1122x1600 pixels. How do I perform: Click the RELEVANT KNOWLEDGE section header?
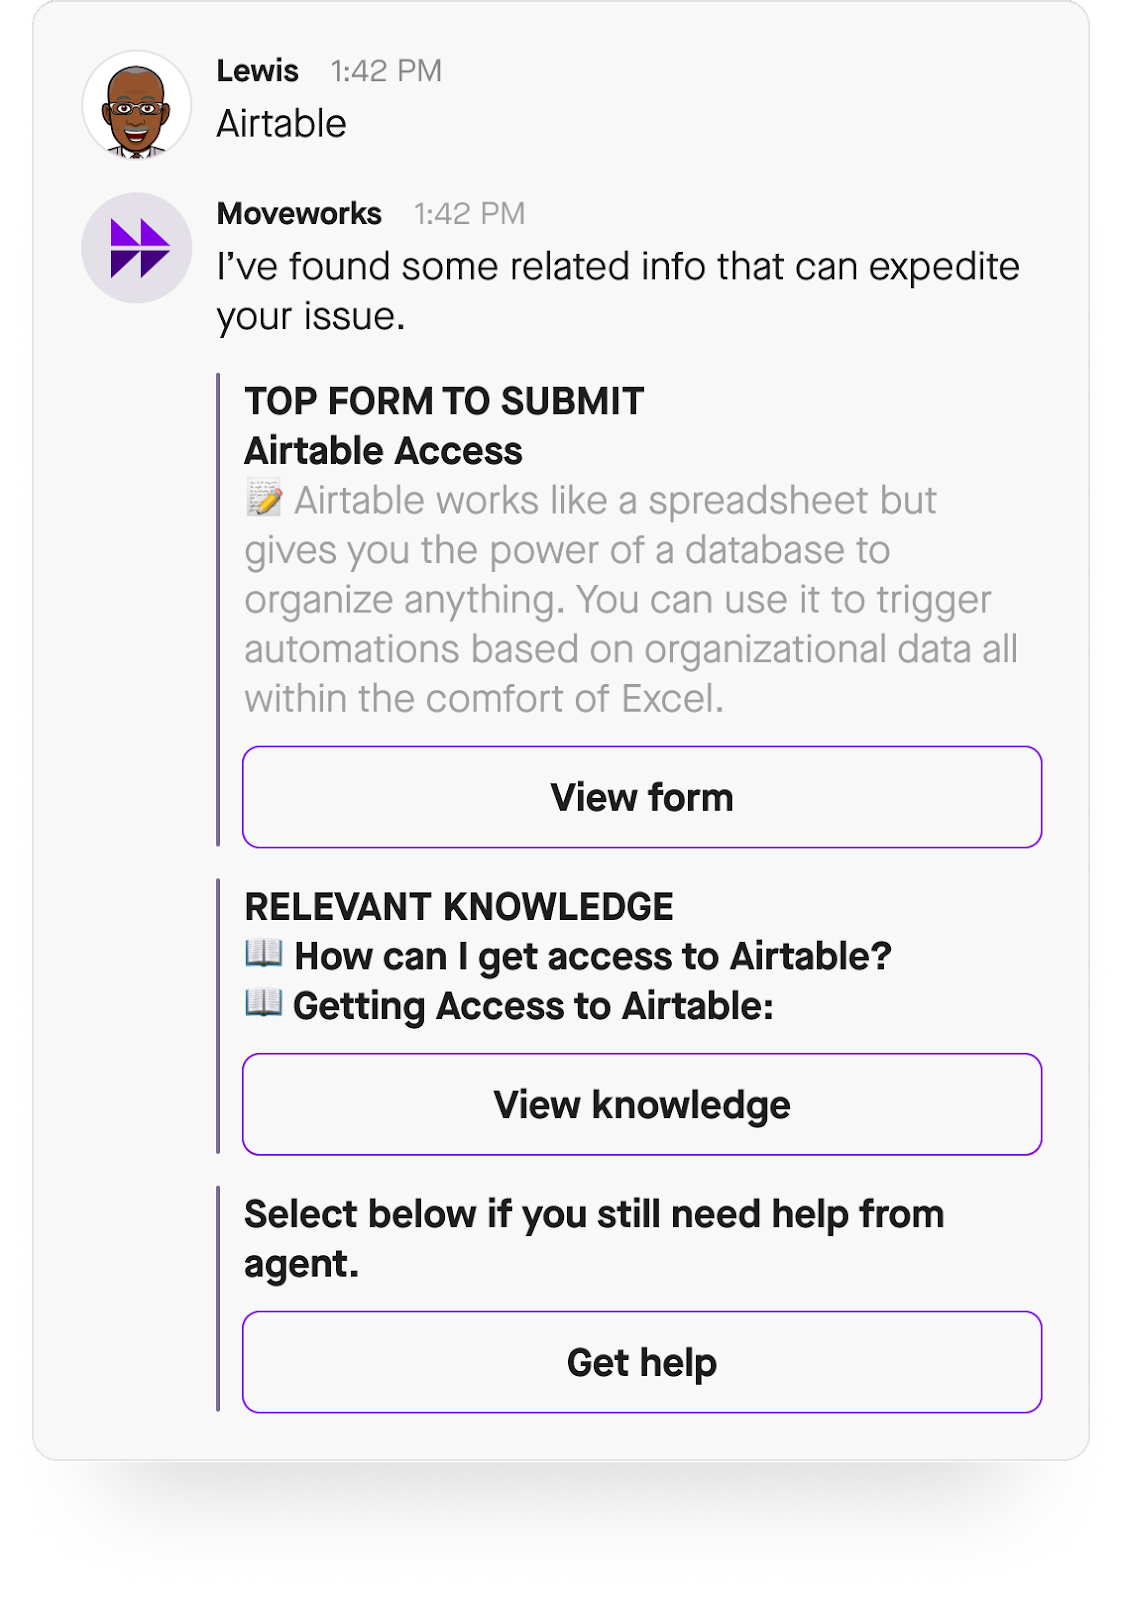point(460,908)
